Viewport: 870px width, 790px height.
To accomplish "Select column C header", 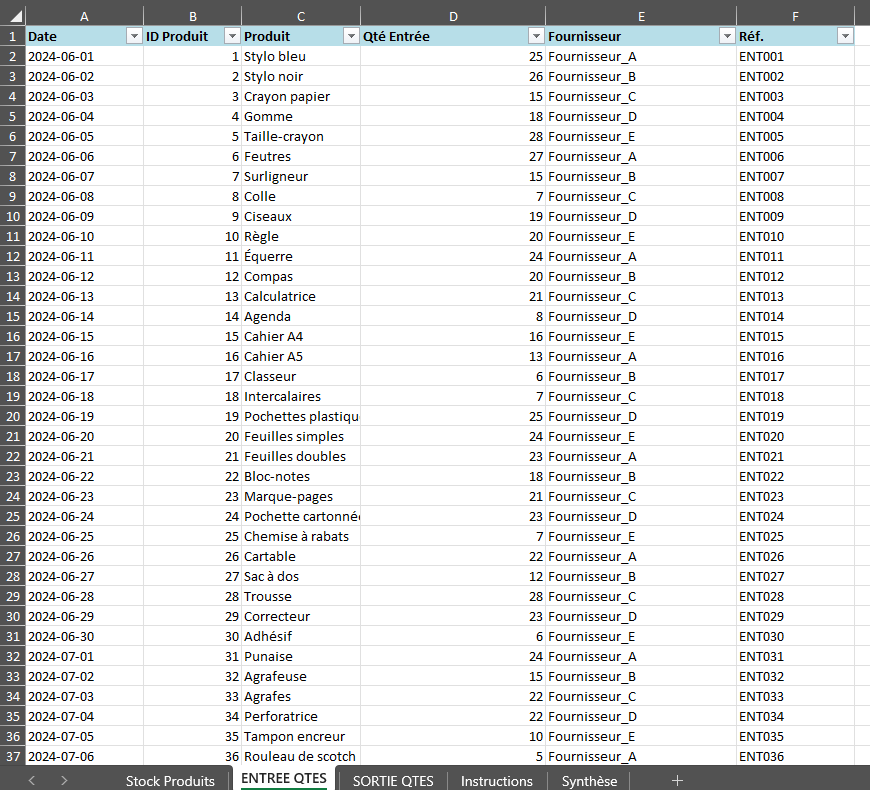I will (x=301, y=17).
